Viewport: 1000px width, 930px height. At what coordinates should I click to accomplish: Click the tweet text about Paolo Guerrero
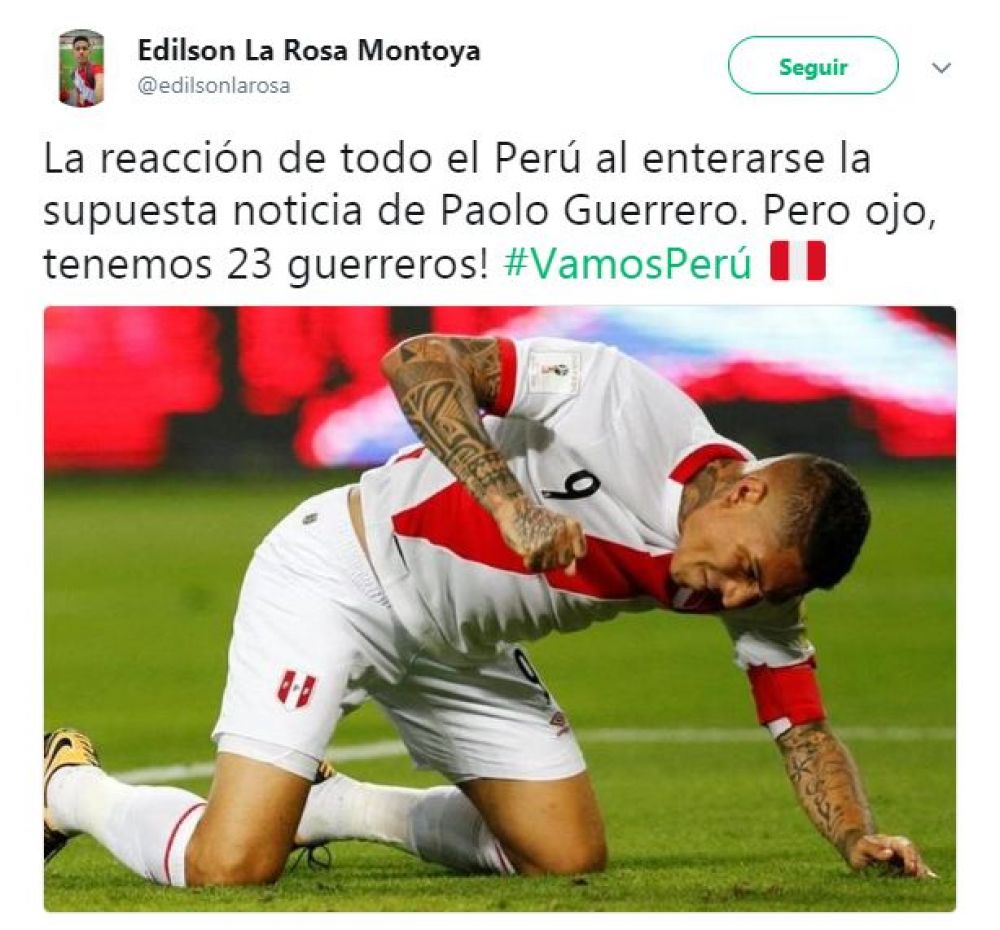[490, 210]
